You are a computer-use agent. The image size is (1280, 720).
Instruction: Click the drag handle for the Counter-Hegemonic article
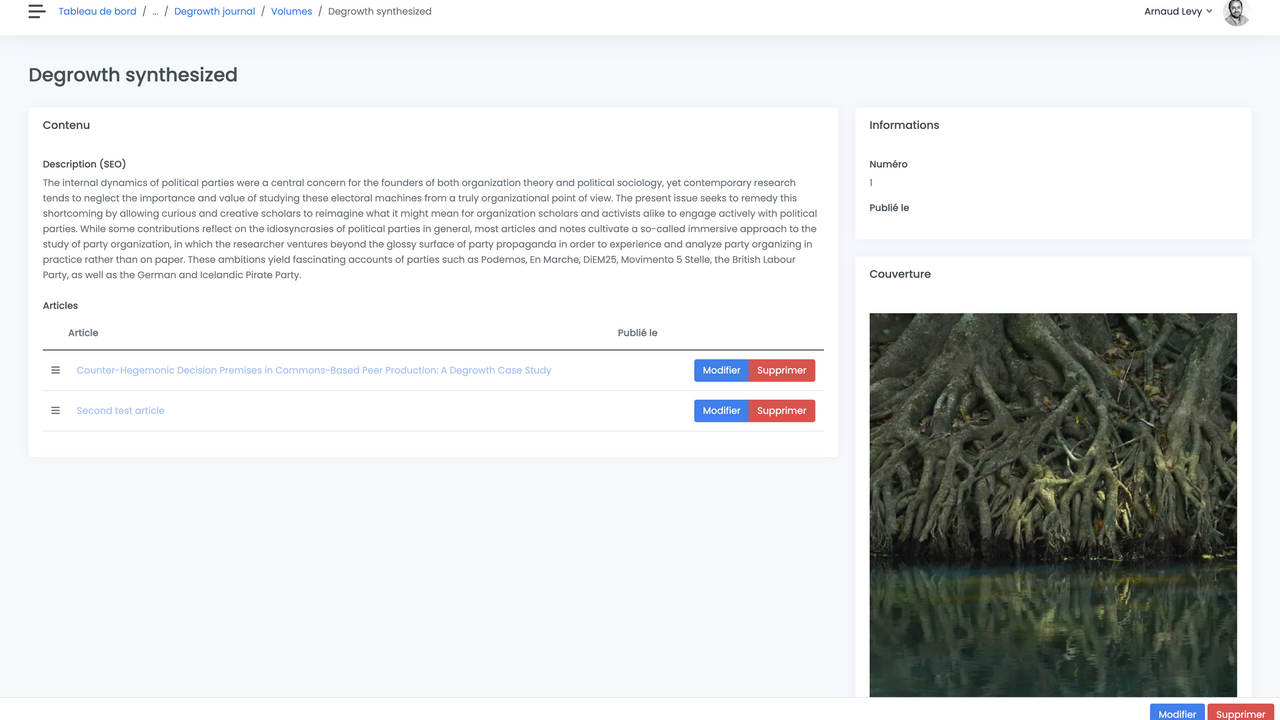point(56,371)
